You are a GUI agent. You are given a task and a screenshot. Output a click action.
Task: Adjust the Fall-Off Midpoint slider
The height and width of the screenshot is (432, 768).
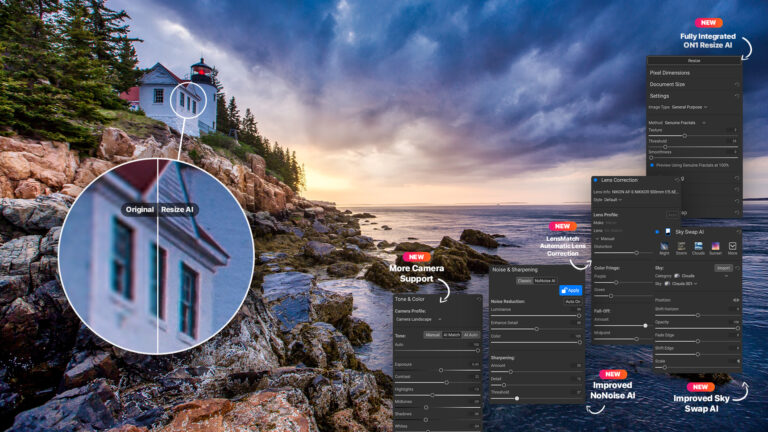pos(636,339)
